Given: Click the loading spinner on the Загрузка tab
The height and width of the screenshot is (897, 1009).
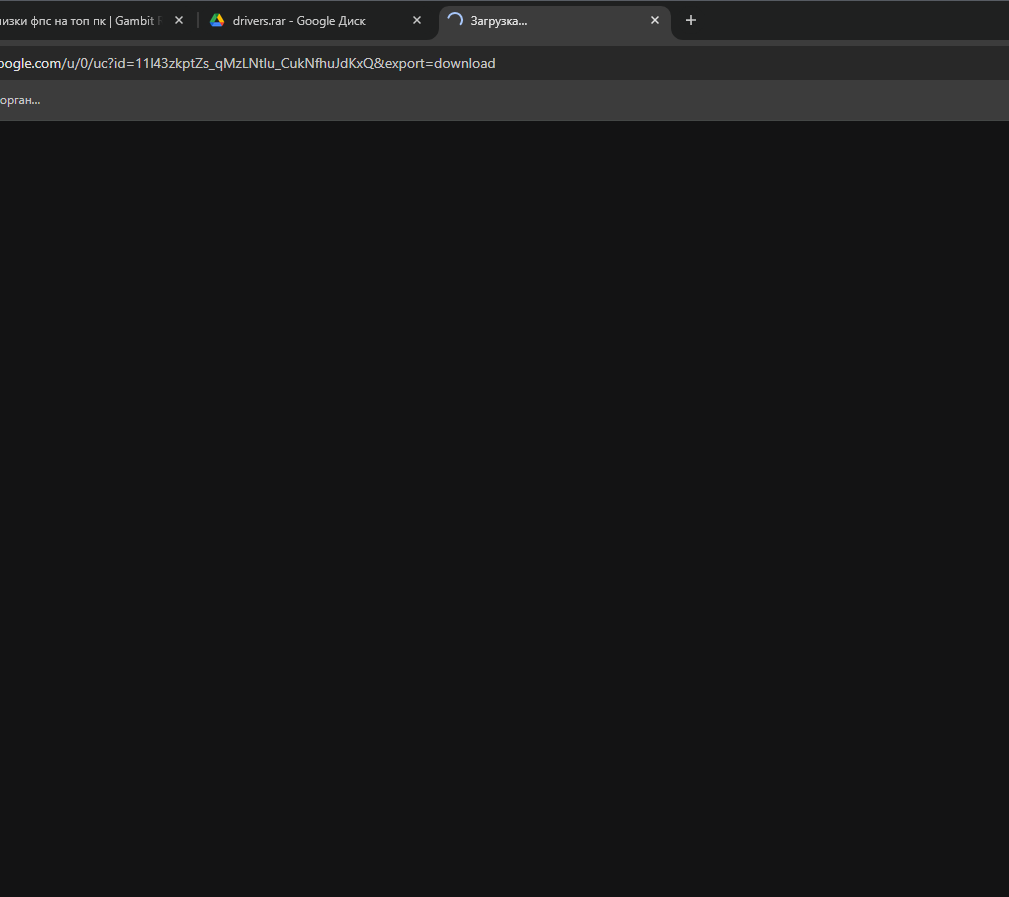Looking at the screenshot, I should pos(455,20).
